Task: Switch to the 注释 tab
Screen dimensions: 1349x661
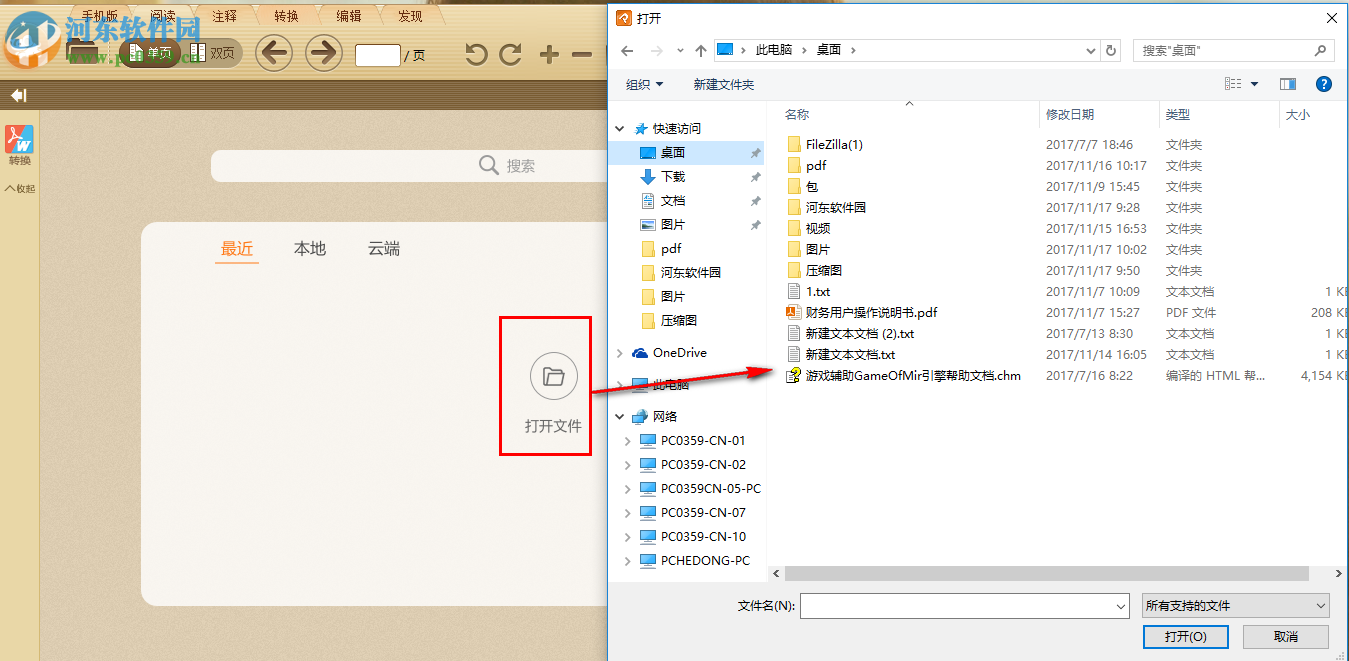Action: click(x=222, y=15)
